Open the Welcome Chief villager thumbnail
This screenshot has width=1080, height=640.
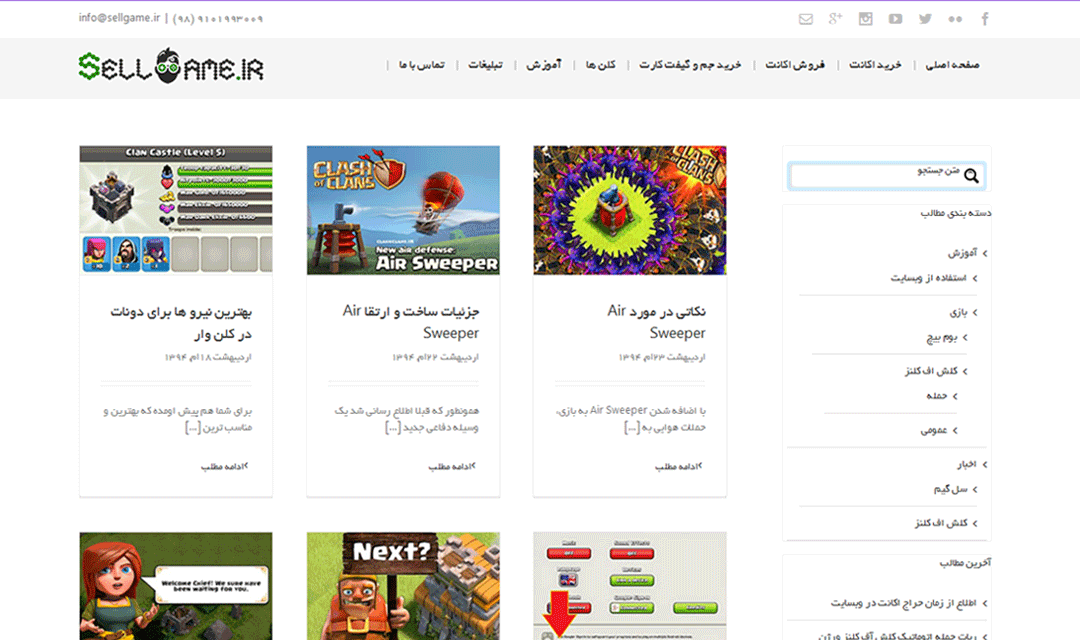click(176, 586)
